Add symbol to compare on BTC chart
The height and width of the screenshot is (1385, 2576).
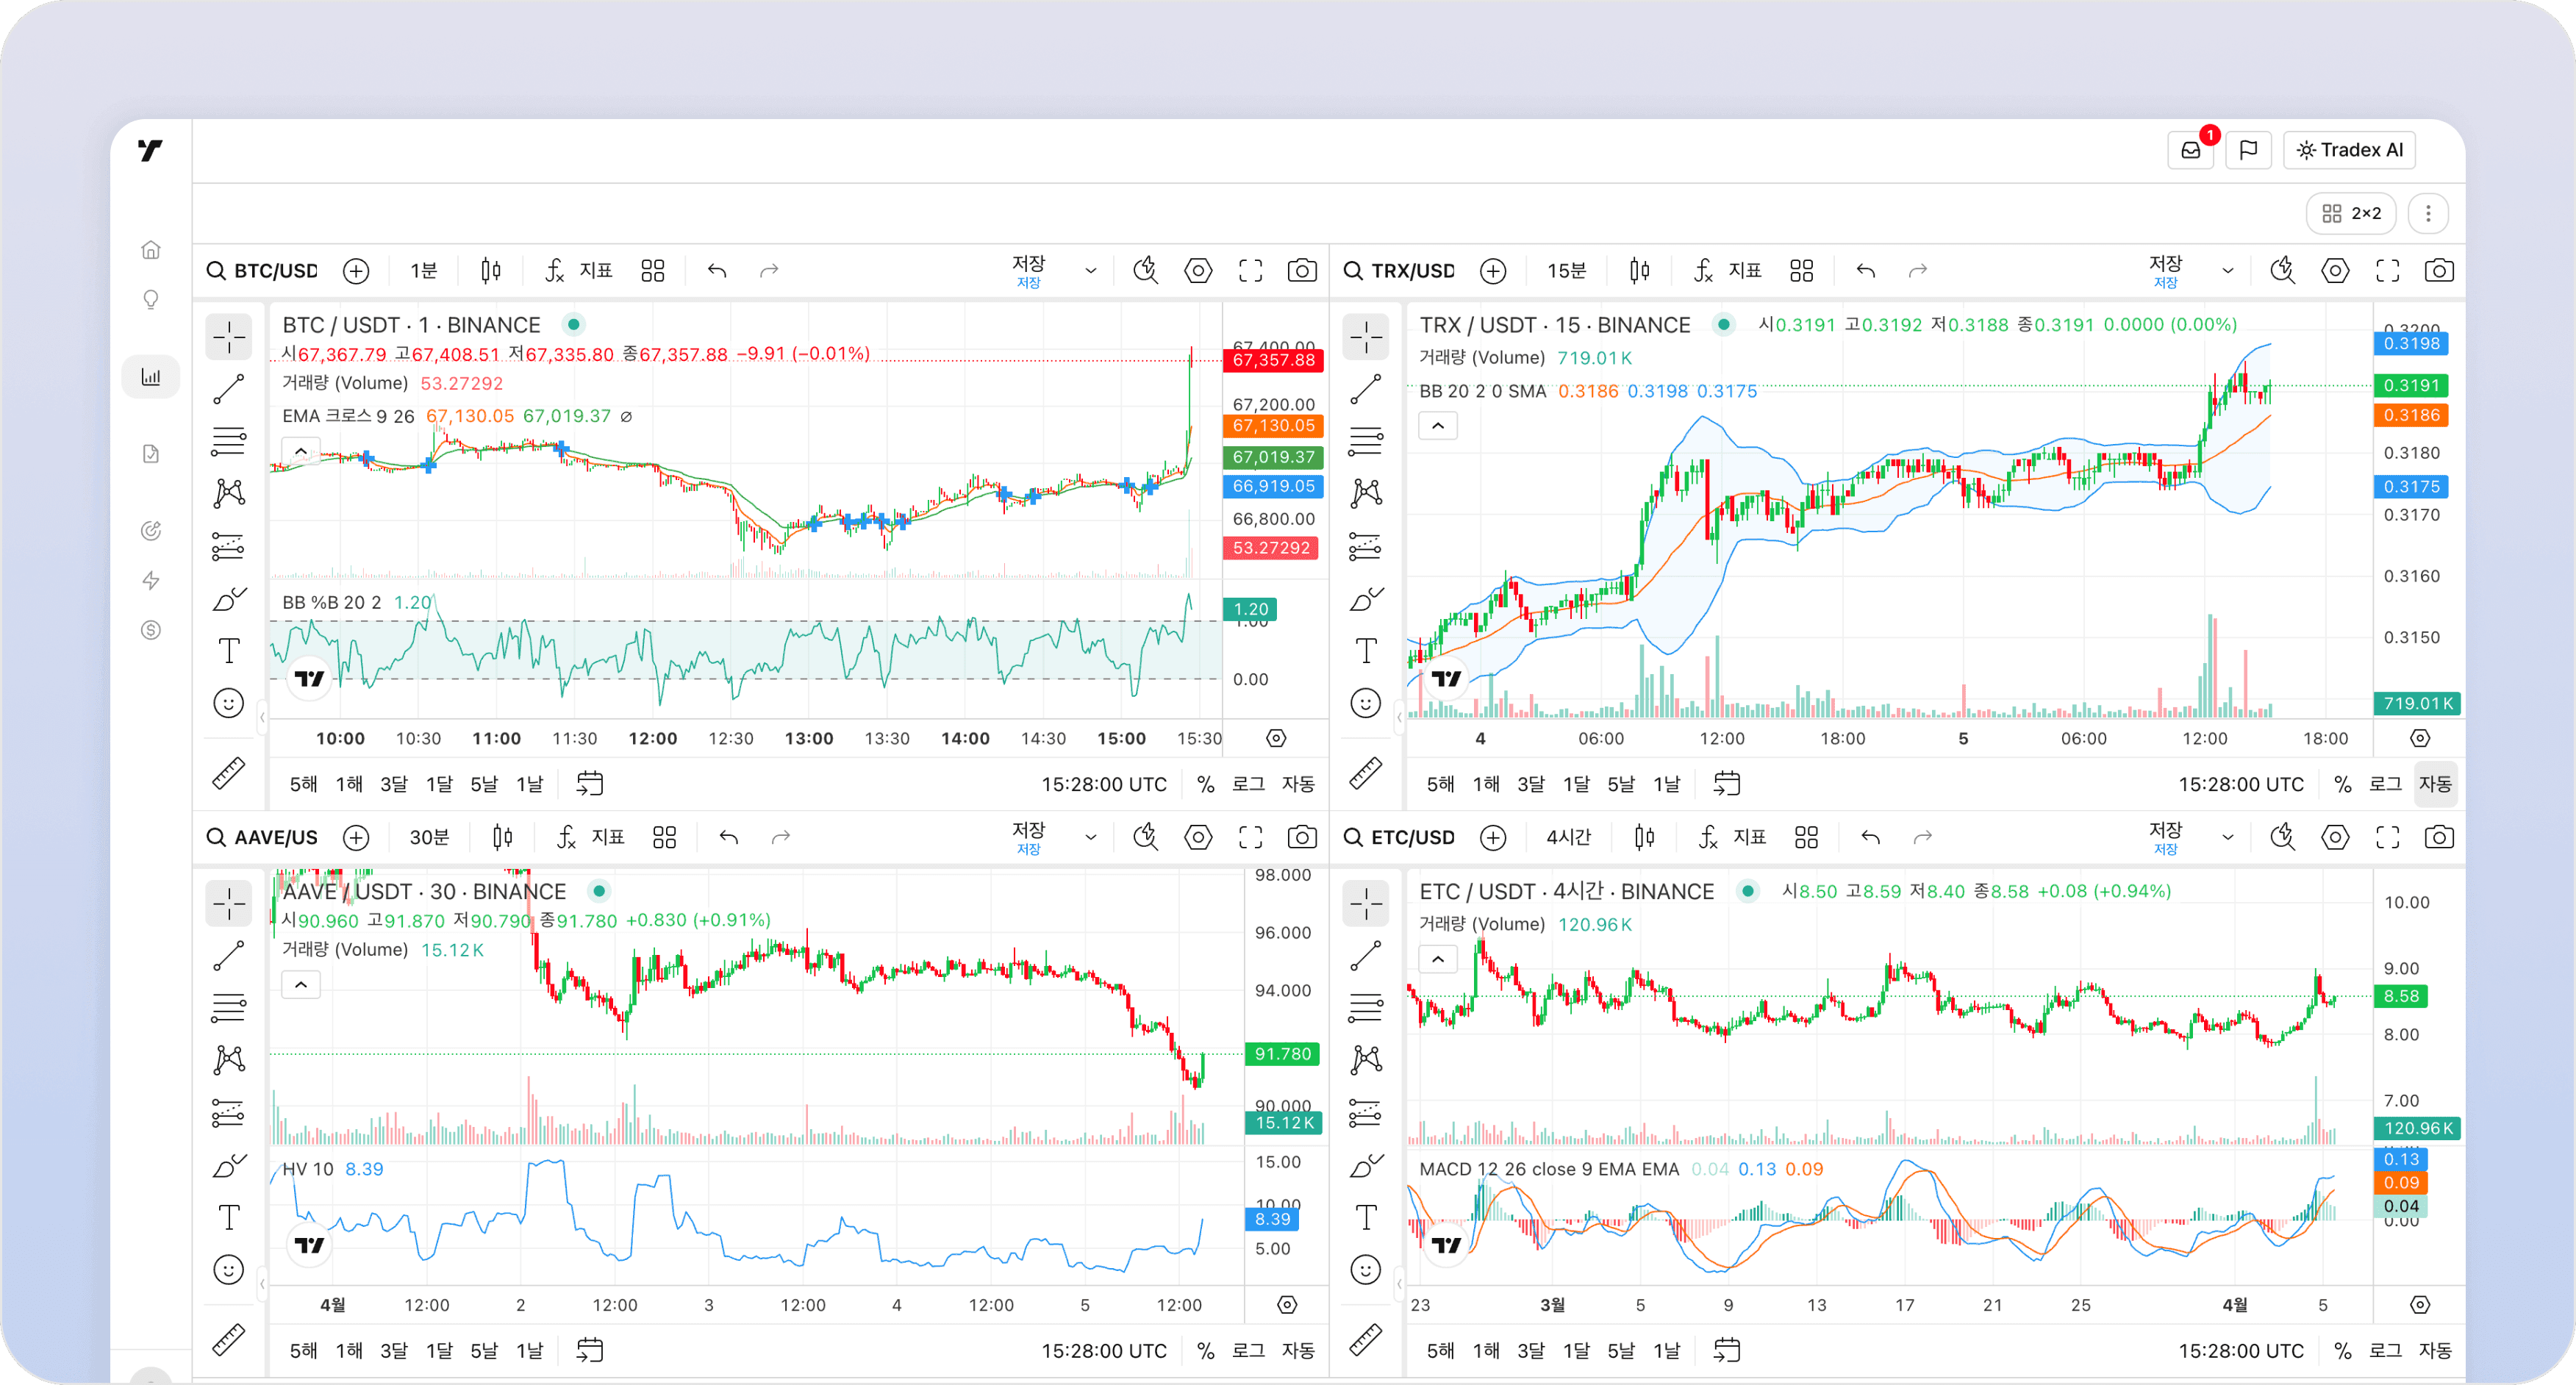click(x=356, y=271)
